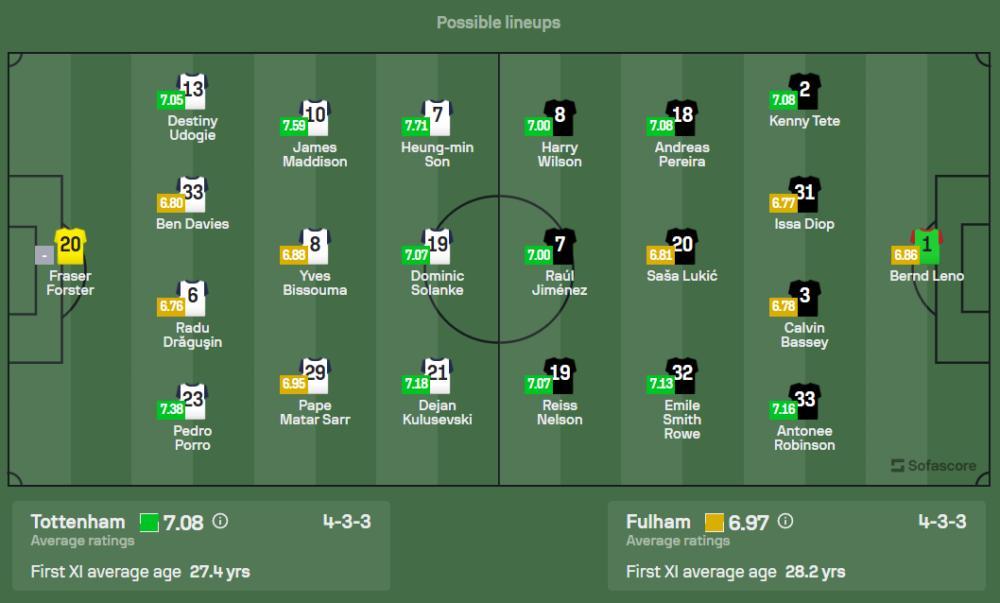Image resolution: width=1000 pixels, height=603 pixels.
Task: Open the Fulham average rating info icon
Action: point(785,521)
